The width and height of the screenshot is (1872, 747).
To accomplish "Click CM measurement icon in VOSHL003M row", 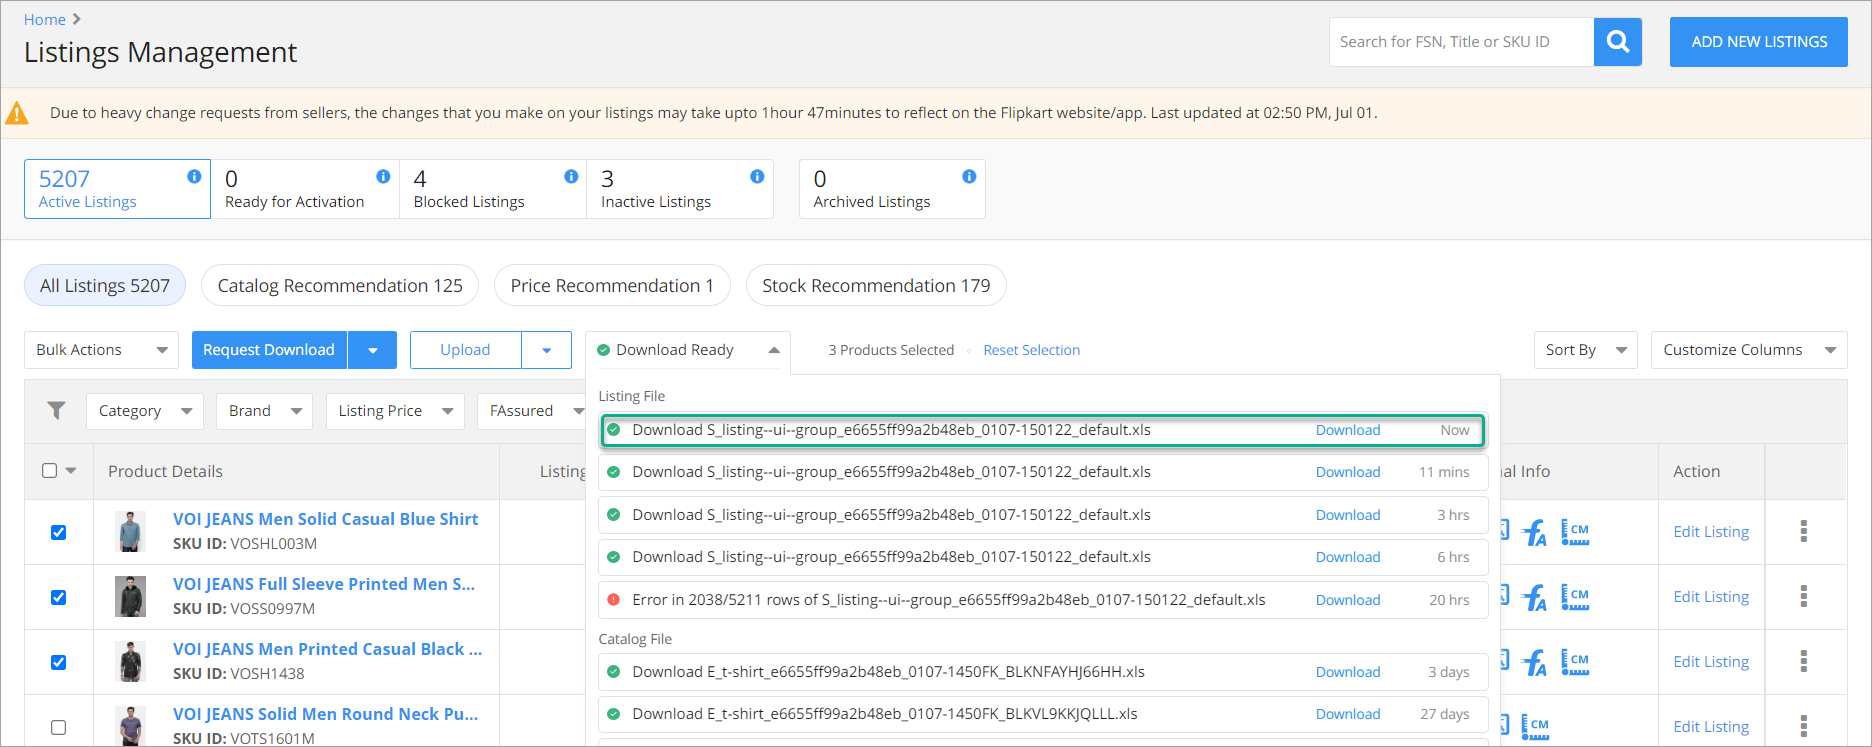I will click(x=1575, y=532).
